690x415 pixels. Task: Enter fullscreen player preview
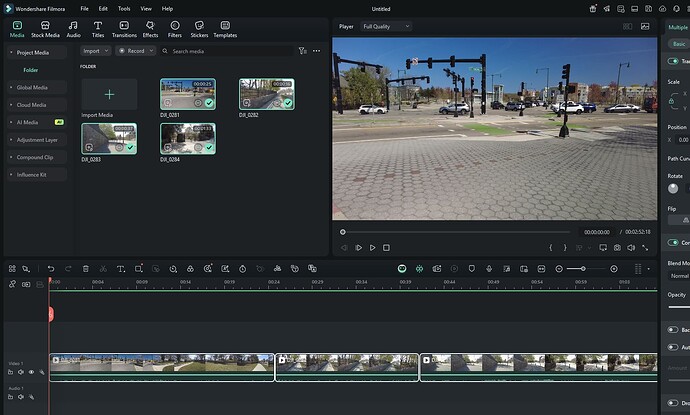tap(645, 248)
